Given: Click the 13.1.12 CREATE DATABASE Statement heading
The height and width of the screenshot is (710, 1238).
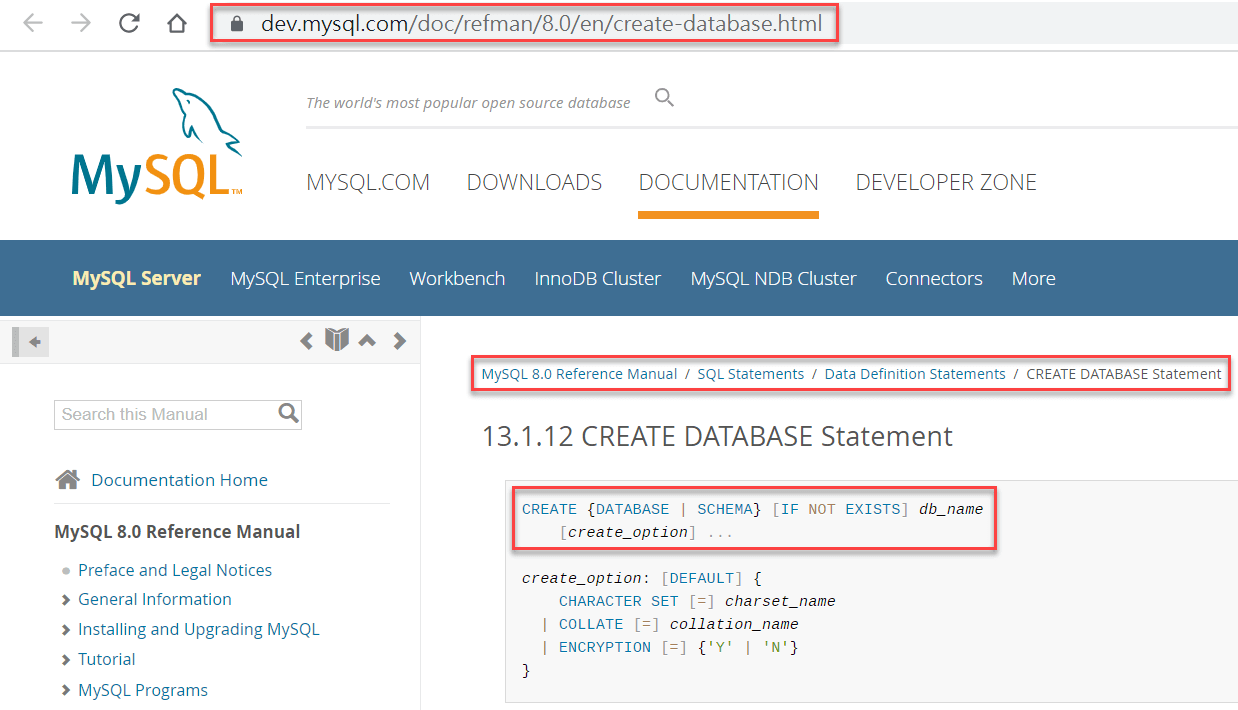Looking at the screenshot, I should tap(717, 436).
